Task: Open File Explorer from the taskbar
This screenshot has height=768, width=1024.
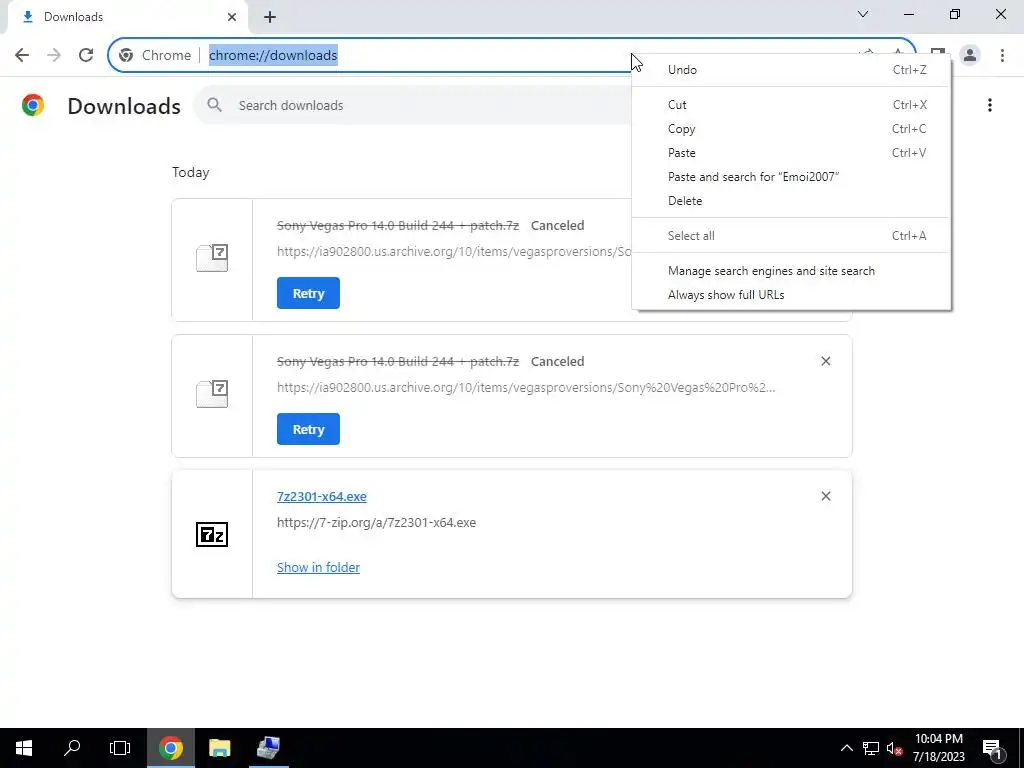Action: click(x=219, y=748)
